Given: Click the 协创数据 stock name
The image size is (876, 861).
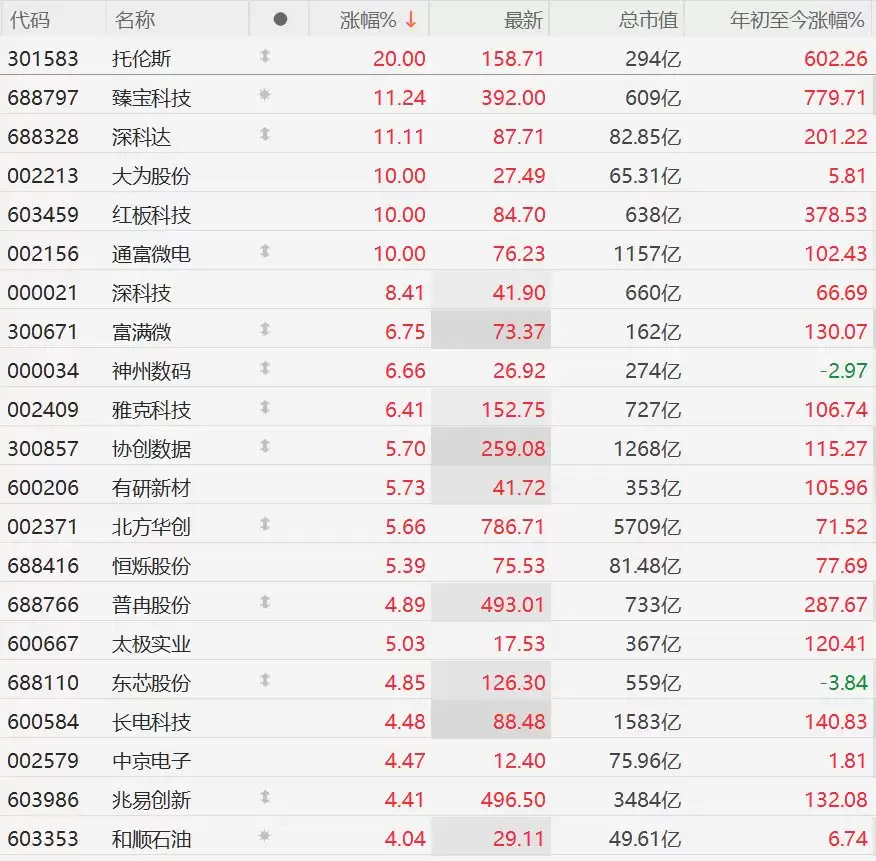Looking at the screenshot, I should (x=151, y=449).
